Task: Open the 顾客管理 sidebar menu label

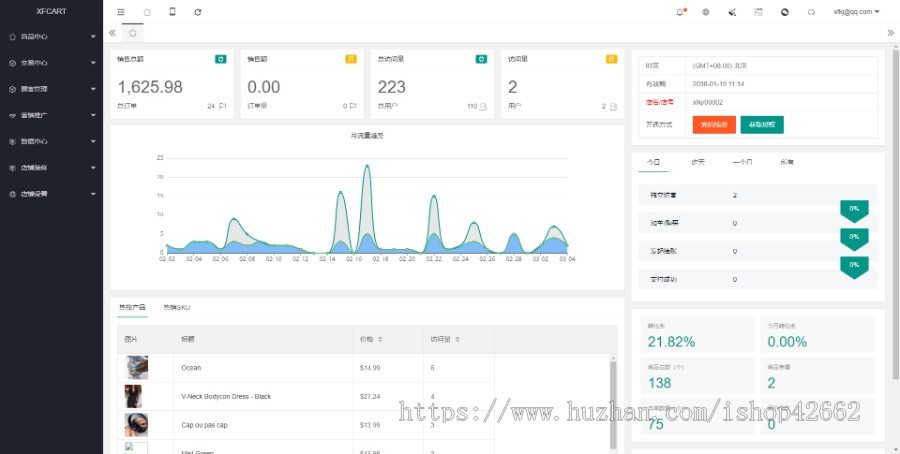Action: pyautogui.click(x=34, y=89)
